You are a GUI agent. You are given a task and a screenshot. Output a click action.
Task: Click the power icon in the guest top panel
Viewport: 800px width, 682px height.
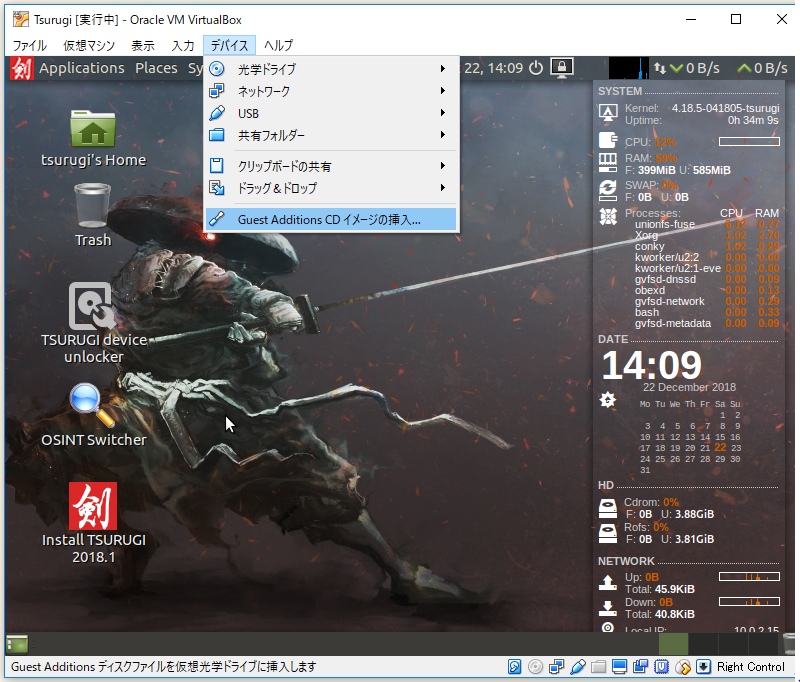[x=536, y=68]
